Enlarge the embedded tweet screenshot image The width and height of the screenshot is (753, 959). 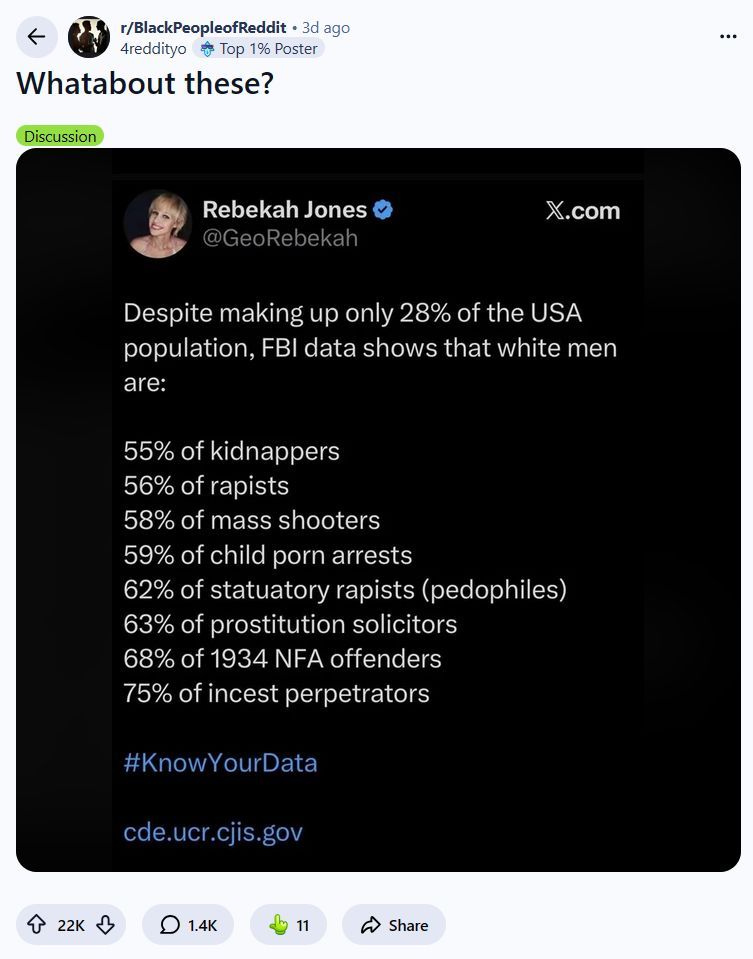378,509
